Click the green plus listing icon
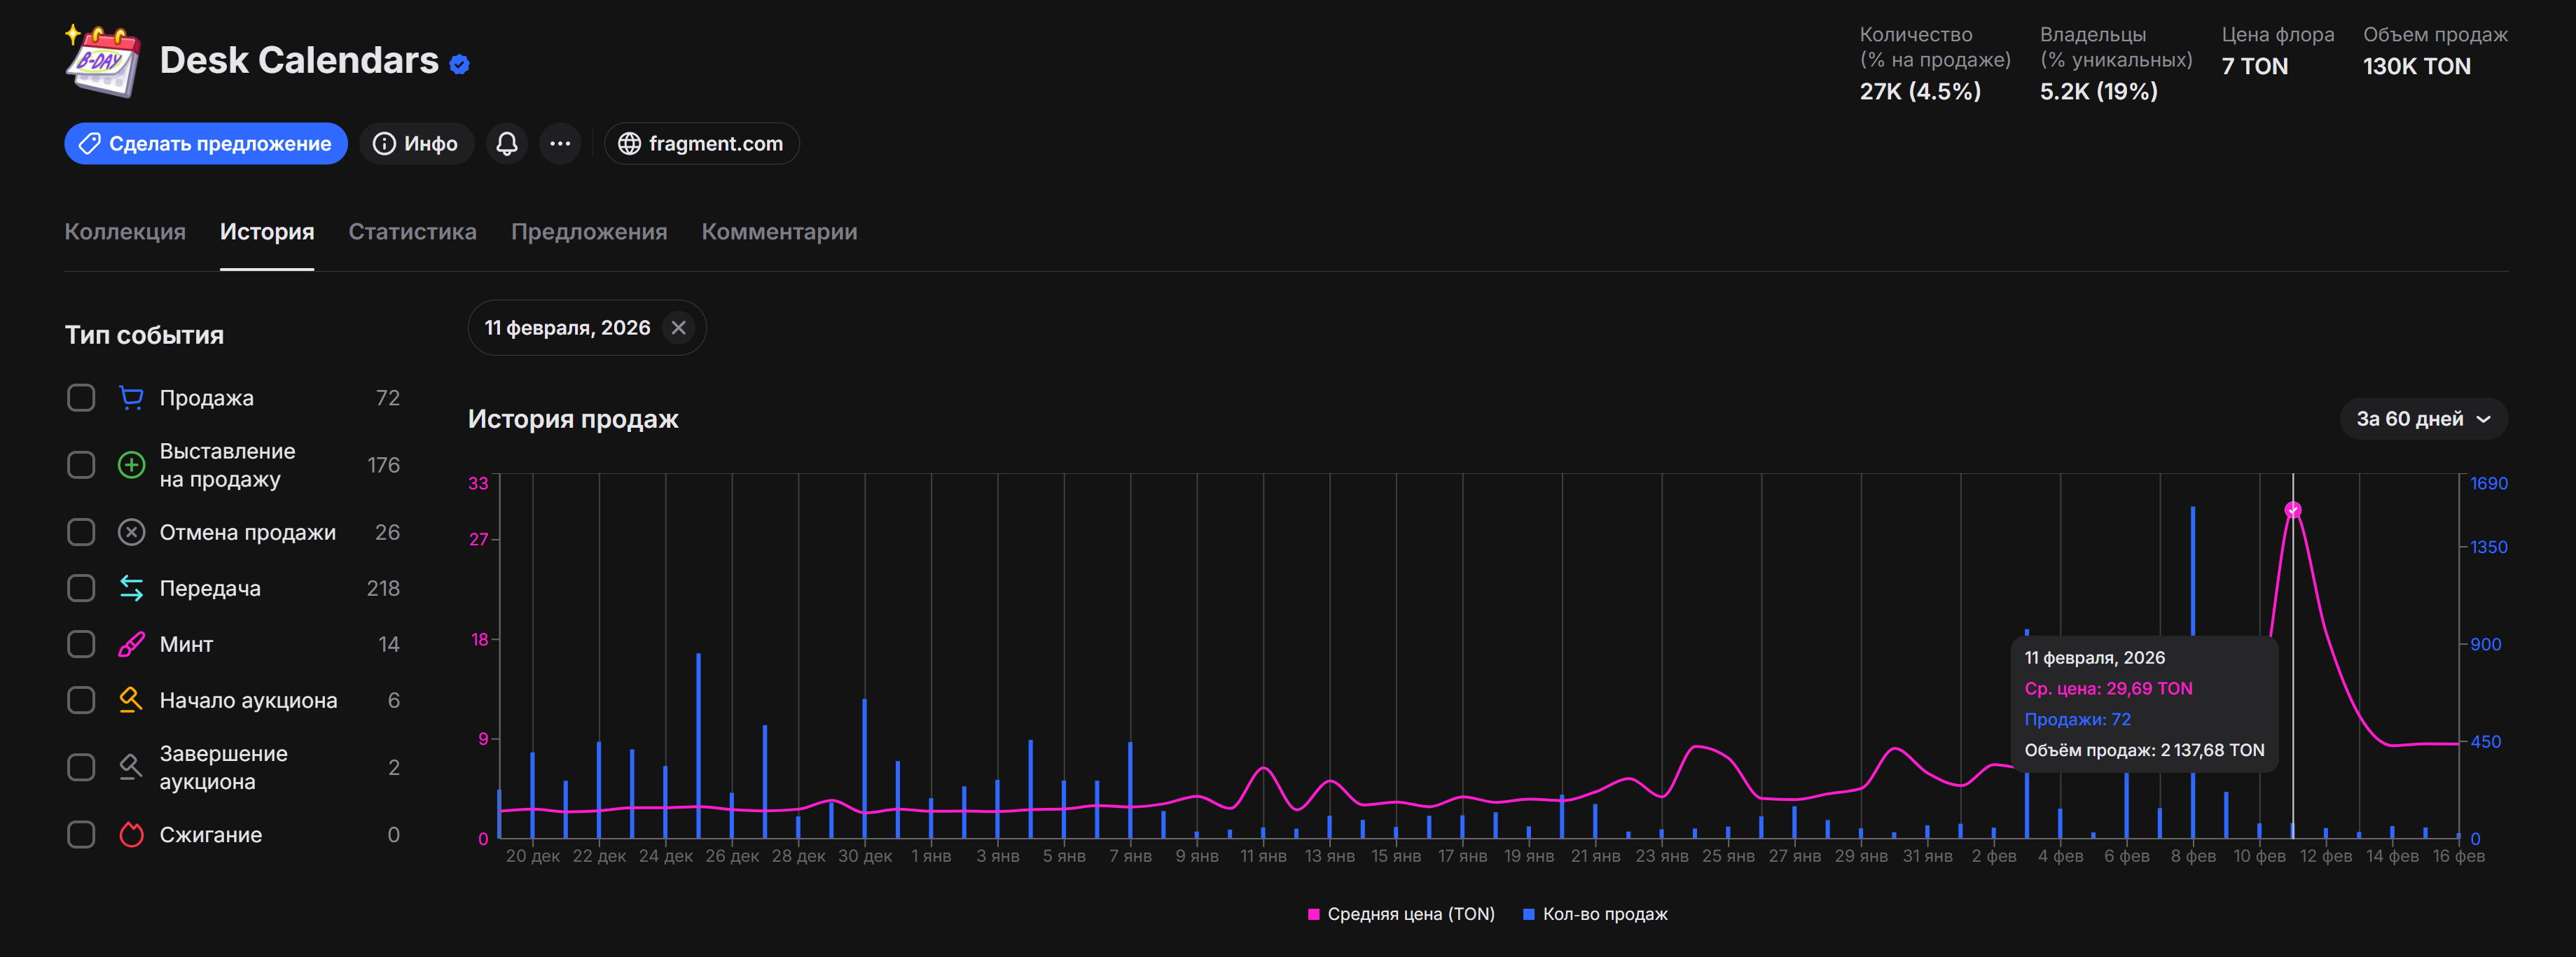Screen dimensions: 2576x957 (x=131, y=465)
